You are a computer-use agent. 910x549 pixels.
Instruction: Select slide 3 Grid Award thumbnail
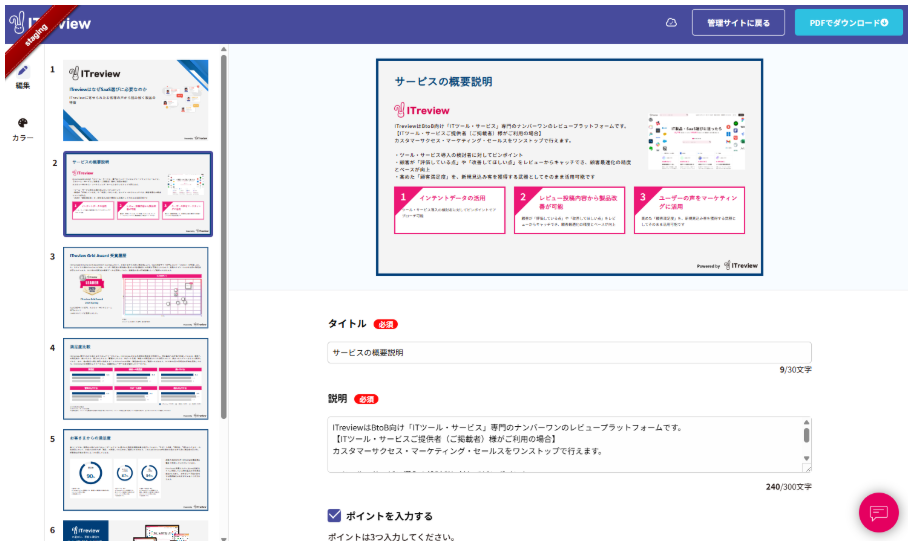point(136,288)
